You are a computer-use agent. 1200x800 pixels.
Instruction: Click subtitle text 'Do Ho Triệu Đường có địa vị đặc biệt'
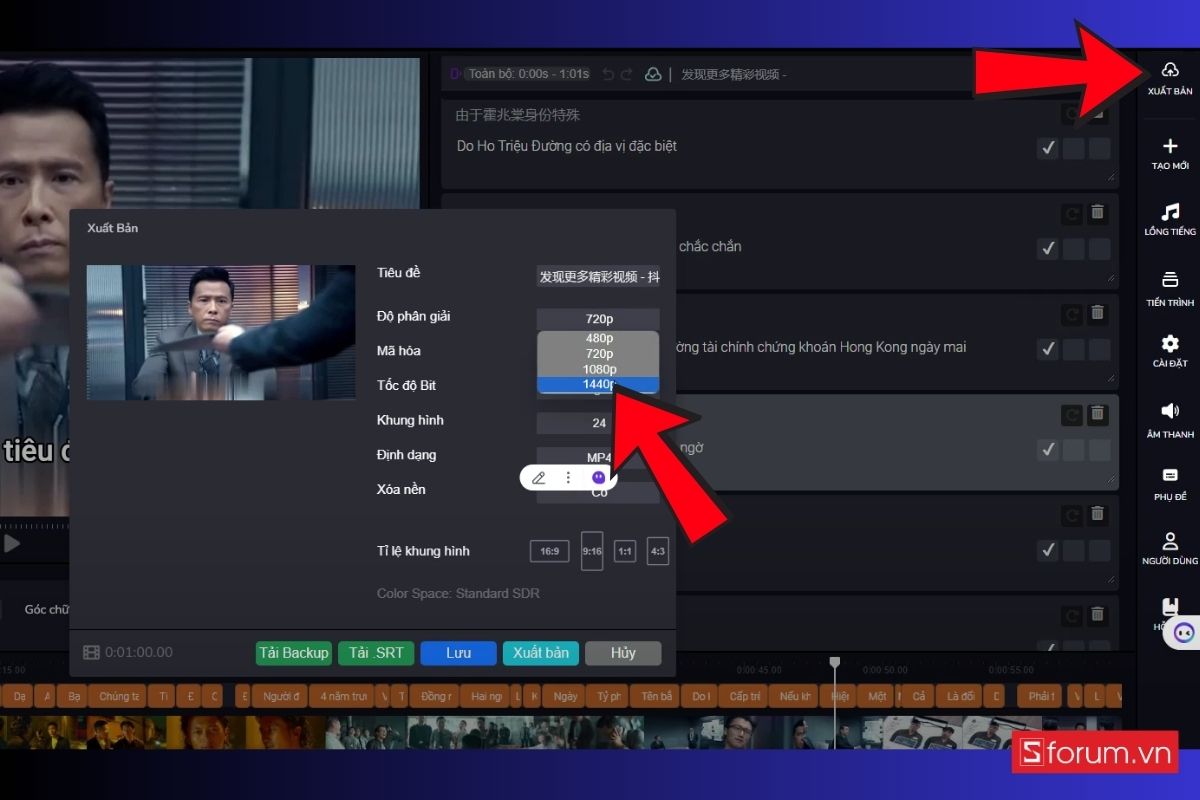[567, 146]
